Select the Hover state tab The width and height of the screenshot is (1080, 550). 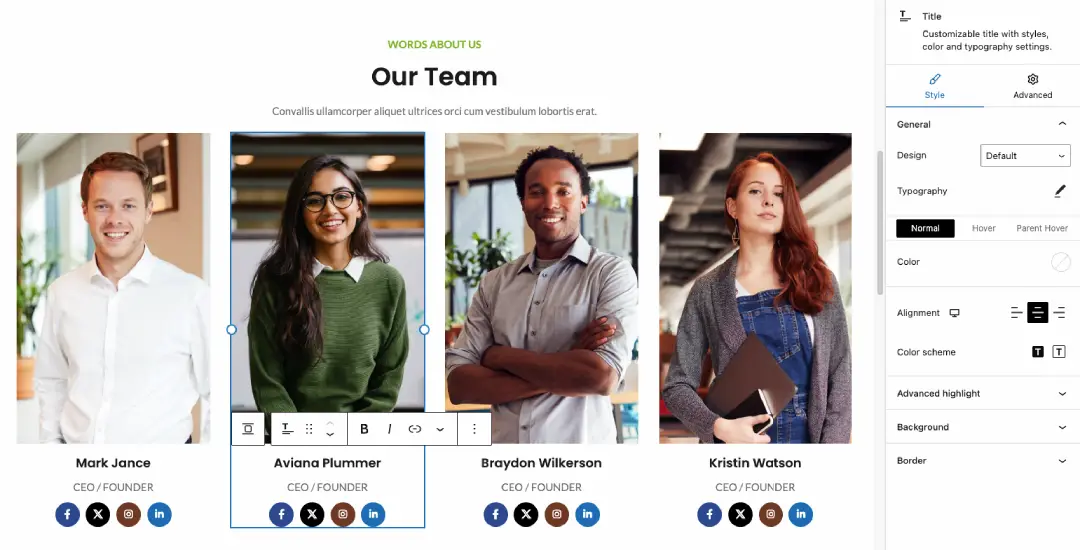coord(984,229)
